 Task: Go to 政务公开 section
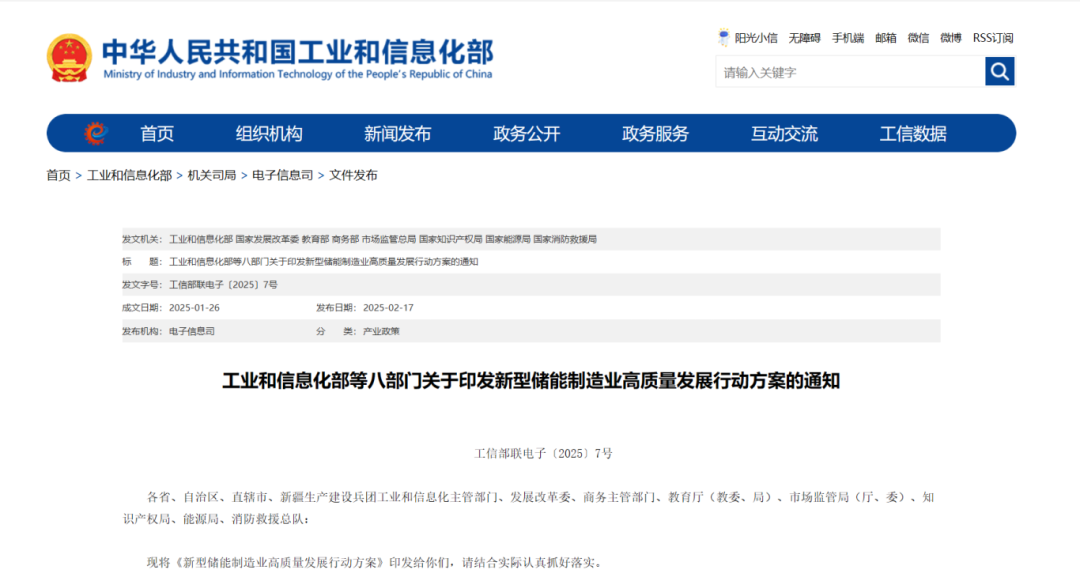tap(527, 134)
